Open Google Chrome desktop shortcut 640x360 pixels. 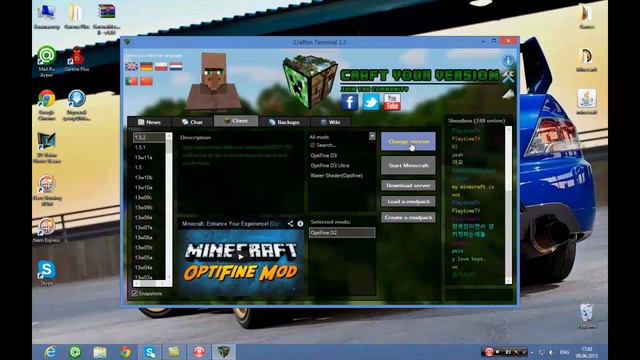(x=47, y=104)
